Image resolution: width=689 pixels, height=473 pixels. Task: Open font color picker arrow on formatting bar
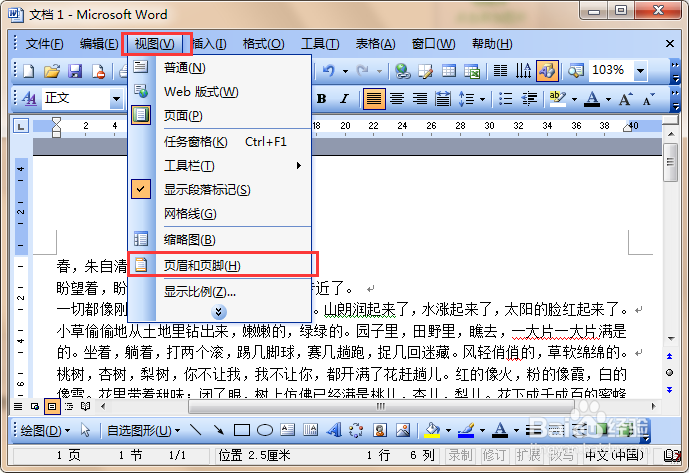tap(608, 99)
